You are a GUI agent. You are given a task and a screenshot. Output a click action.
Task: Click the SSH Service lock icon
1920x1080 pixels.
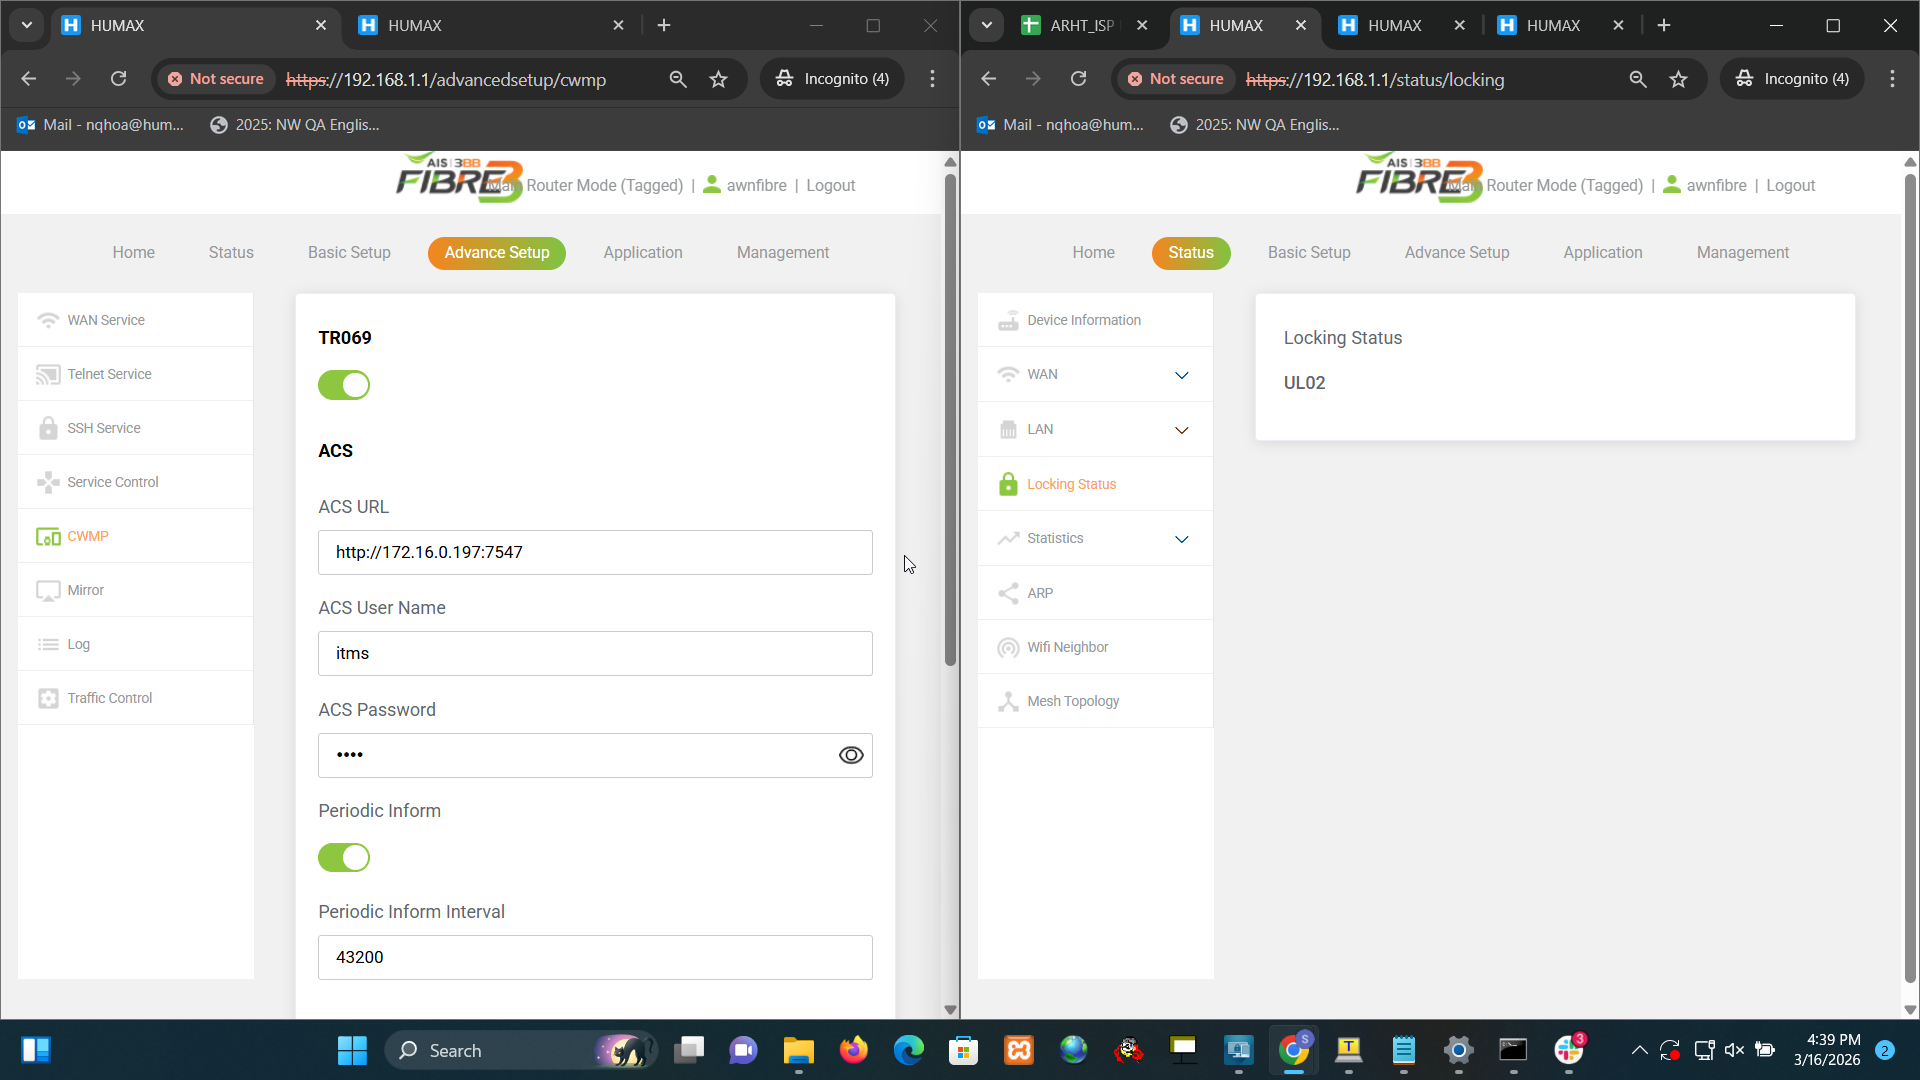[48, 428]
